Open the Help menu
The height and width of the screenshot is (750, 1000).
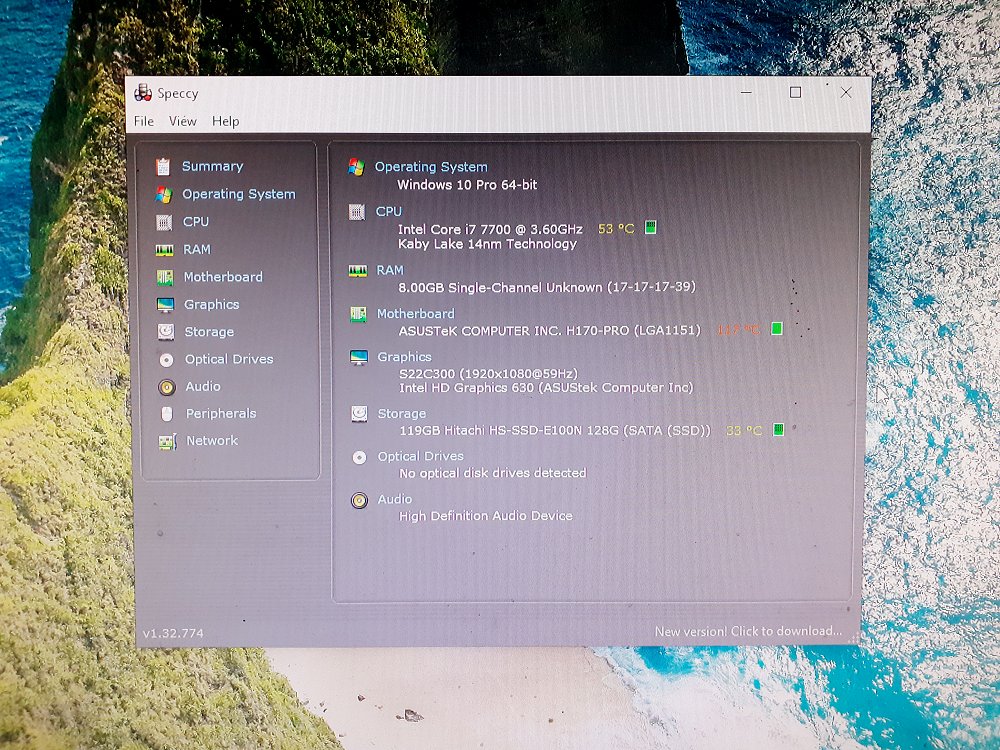pos(225,121)
